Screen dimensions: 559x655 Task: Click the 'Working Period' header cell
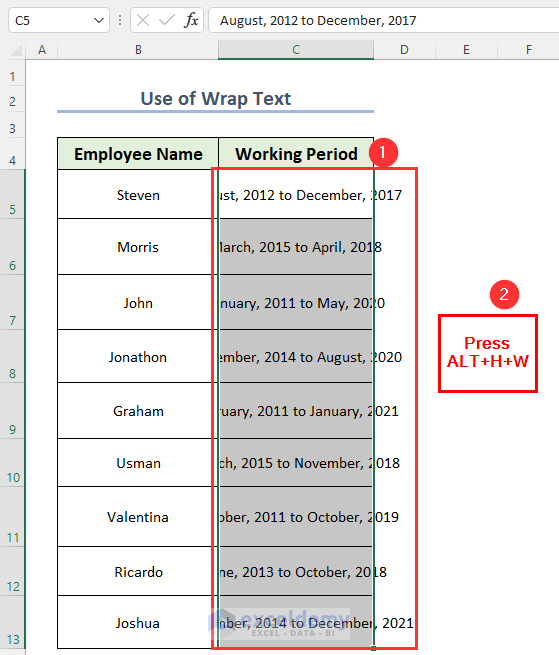point(296,154)
